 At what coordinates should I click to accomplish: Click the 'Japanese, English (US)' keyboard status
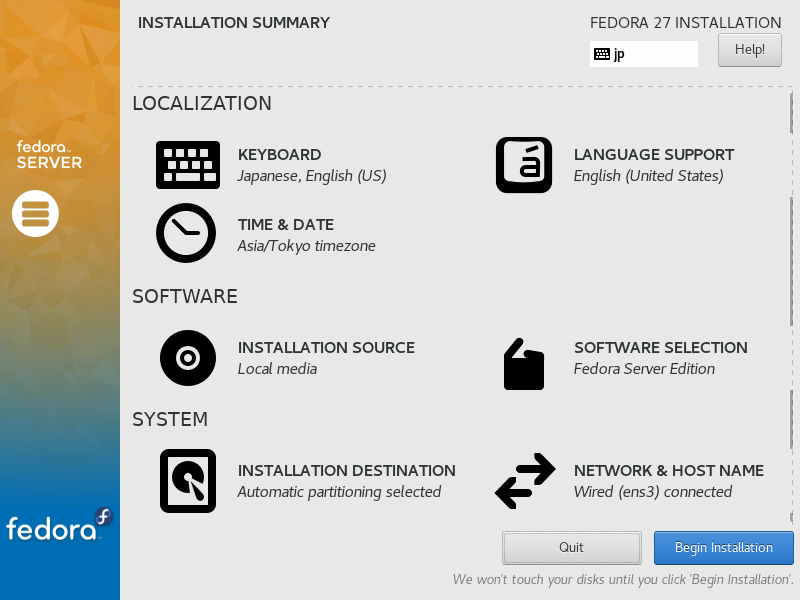coord(312,176)
